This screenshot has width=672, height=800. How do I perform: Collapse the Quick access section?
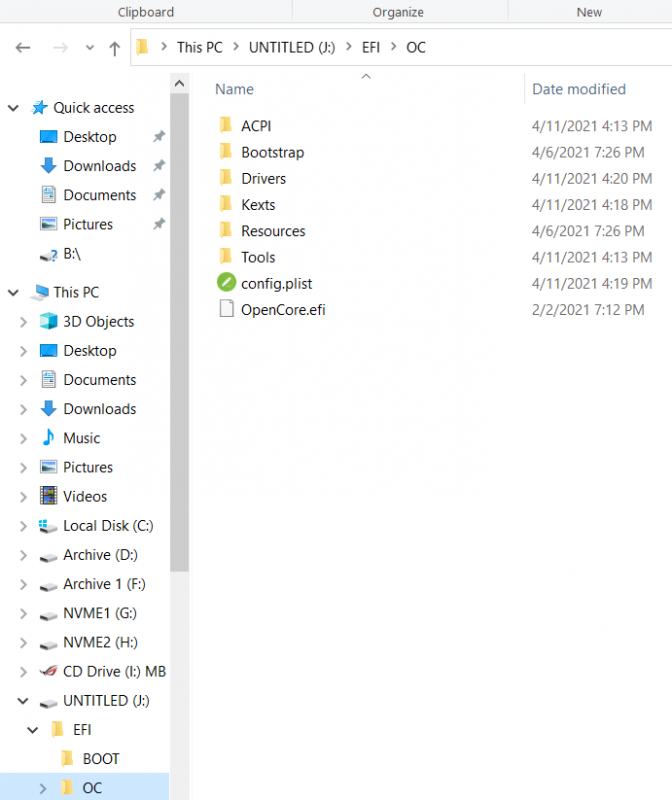tap(13, 108)
